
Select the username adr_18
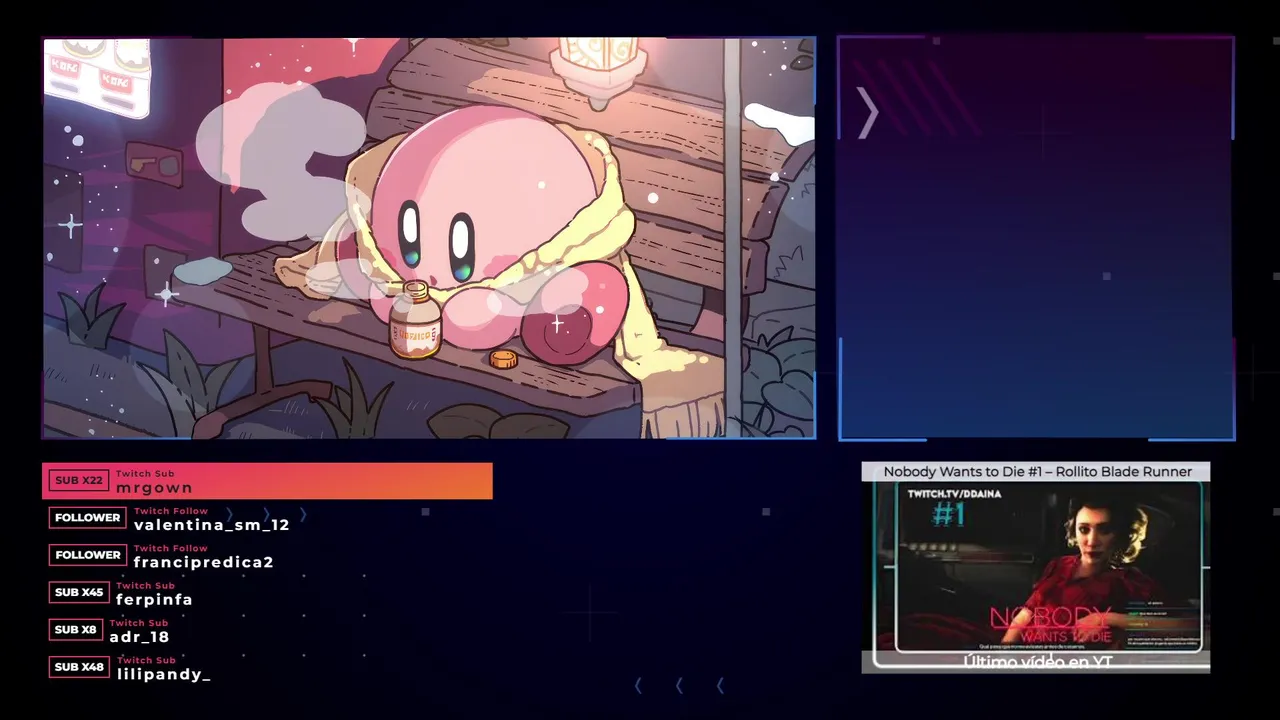139,637
